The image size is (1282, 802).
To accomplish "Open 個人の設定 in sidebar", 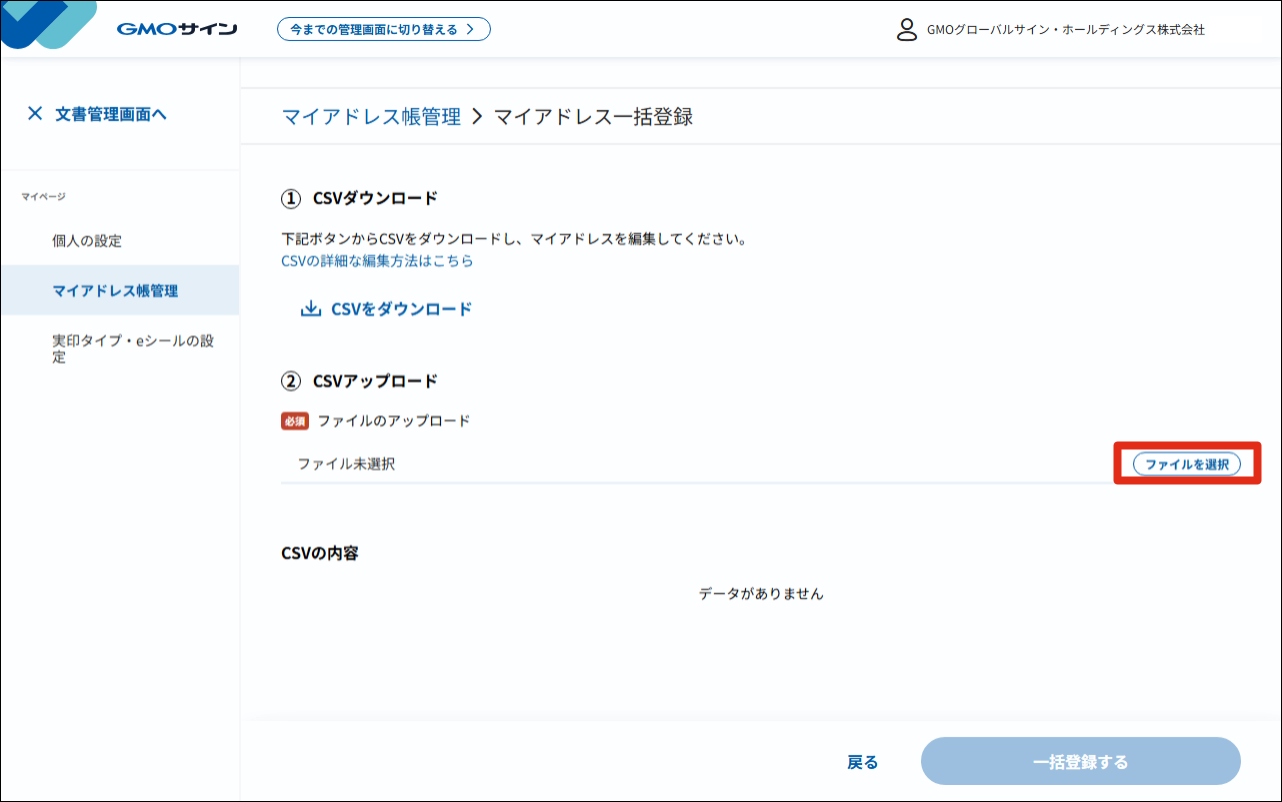I will pos(87,241).
